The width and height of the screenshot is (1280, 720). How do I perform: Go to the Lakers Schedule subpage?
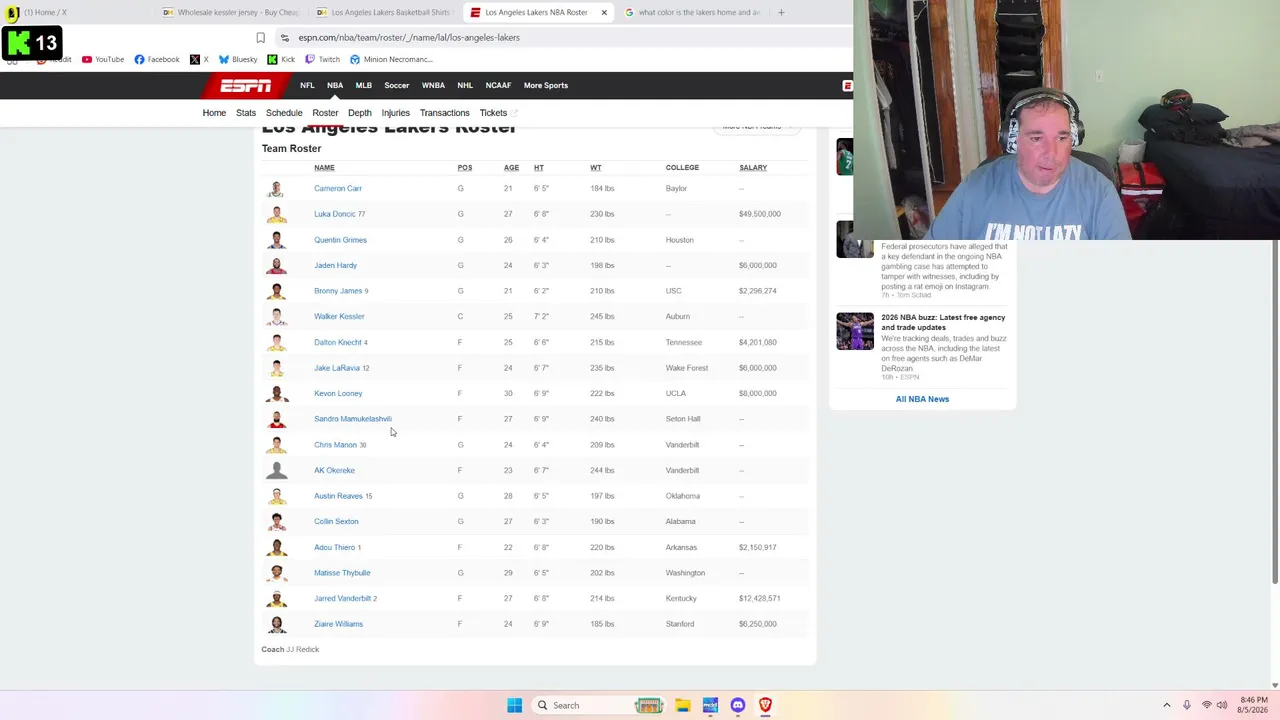[x=284, y=113]
